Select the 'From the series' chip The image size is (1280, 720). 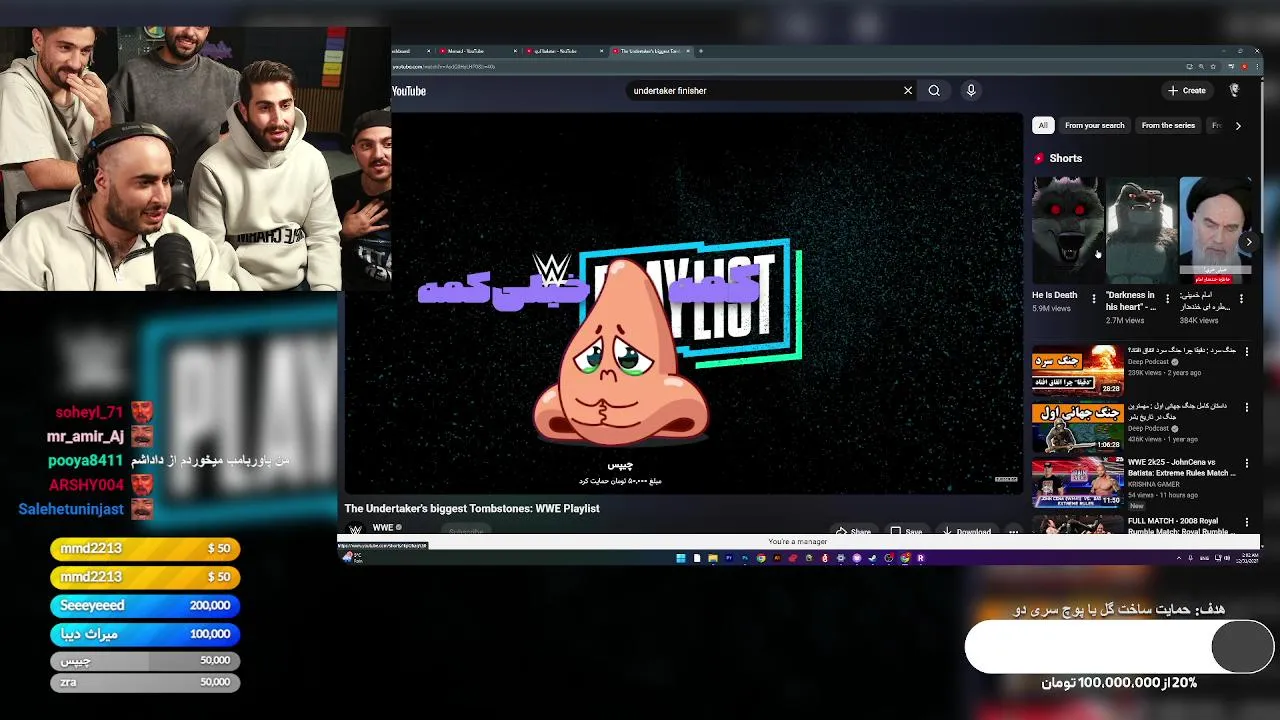[x=1168, y=126]
